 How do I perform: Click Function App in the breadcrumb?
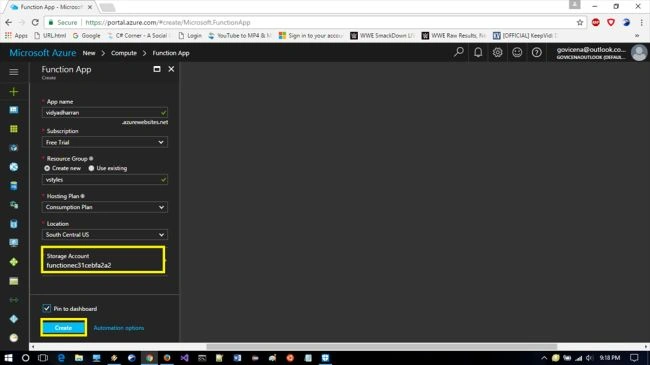point(171,53)
